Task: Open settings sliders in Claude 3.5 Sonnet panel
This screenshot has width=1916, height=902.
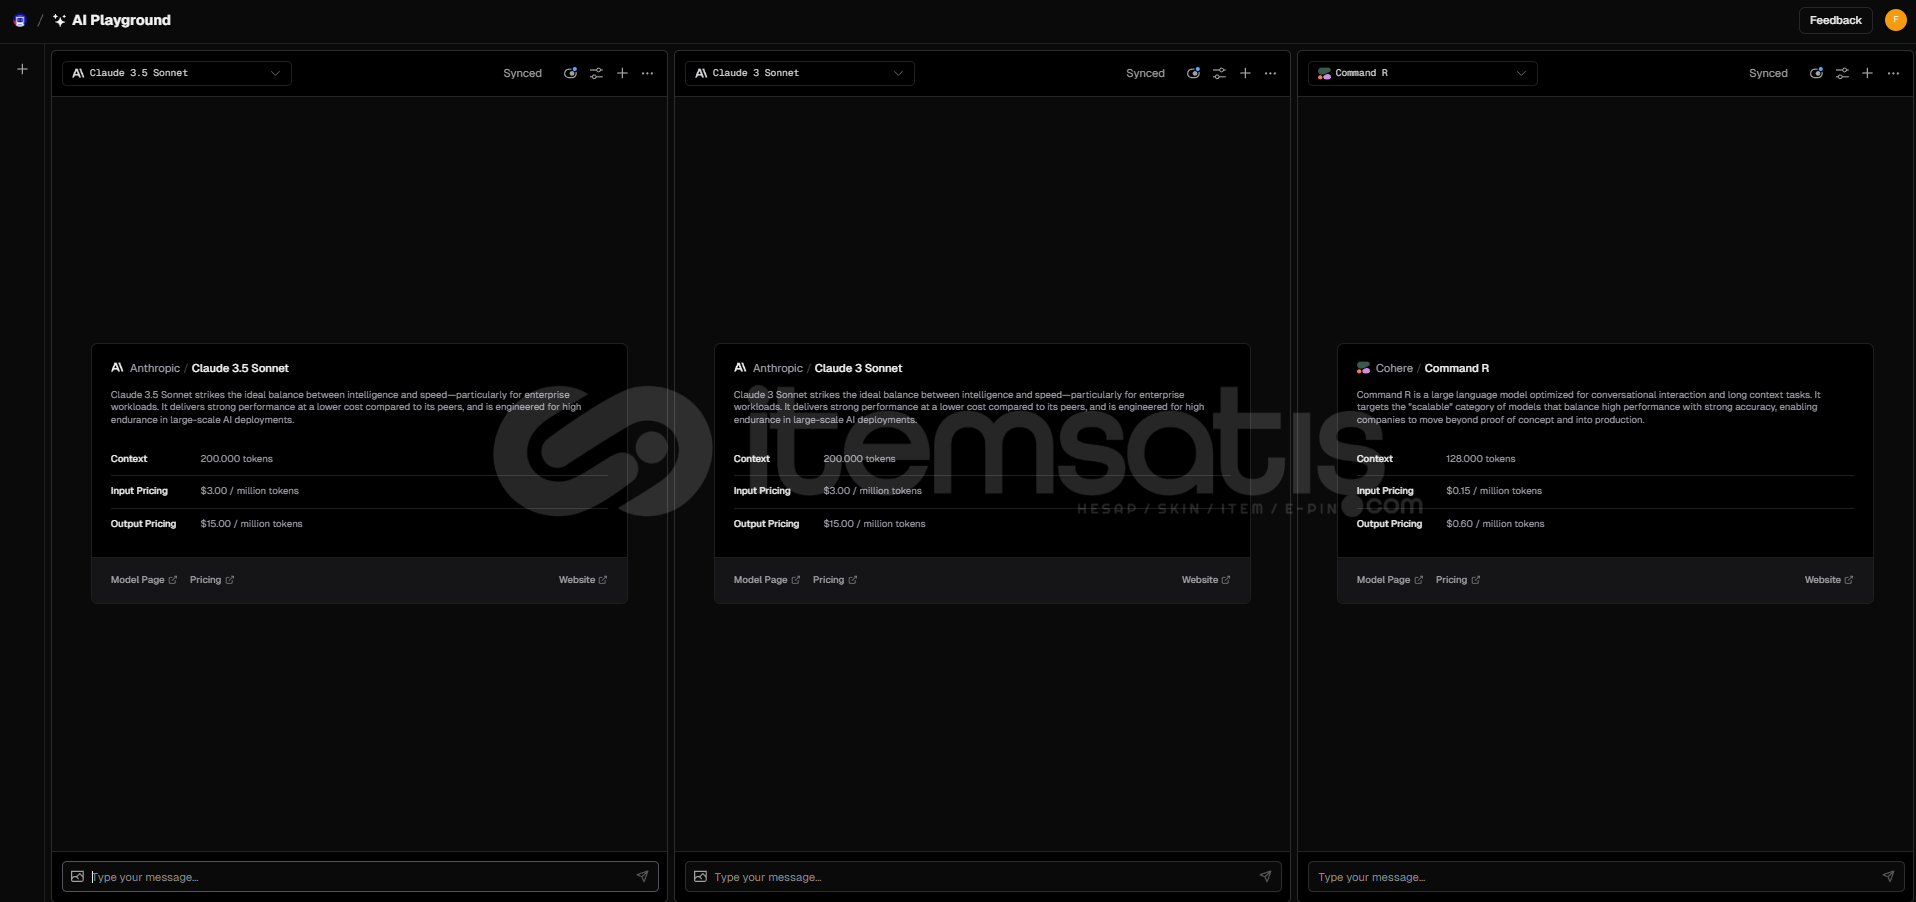Action: point(596,73)
